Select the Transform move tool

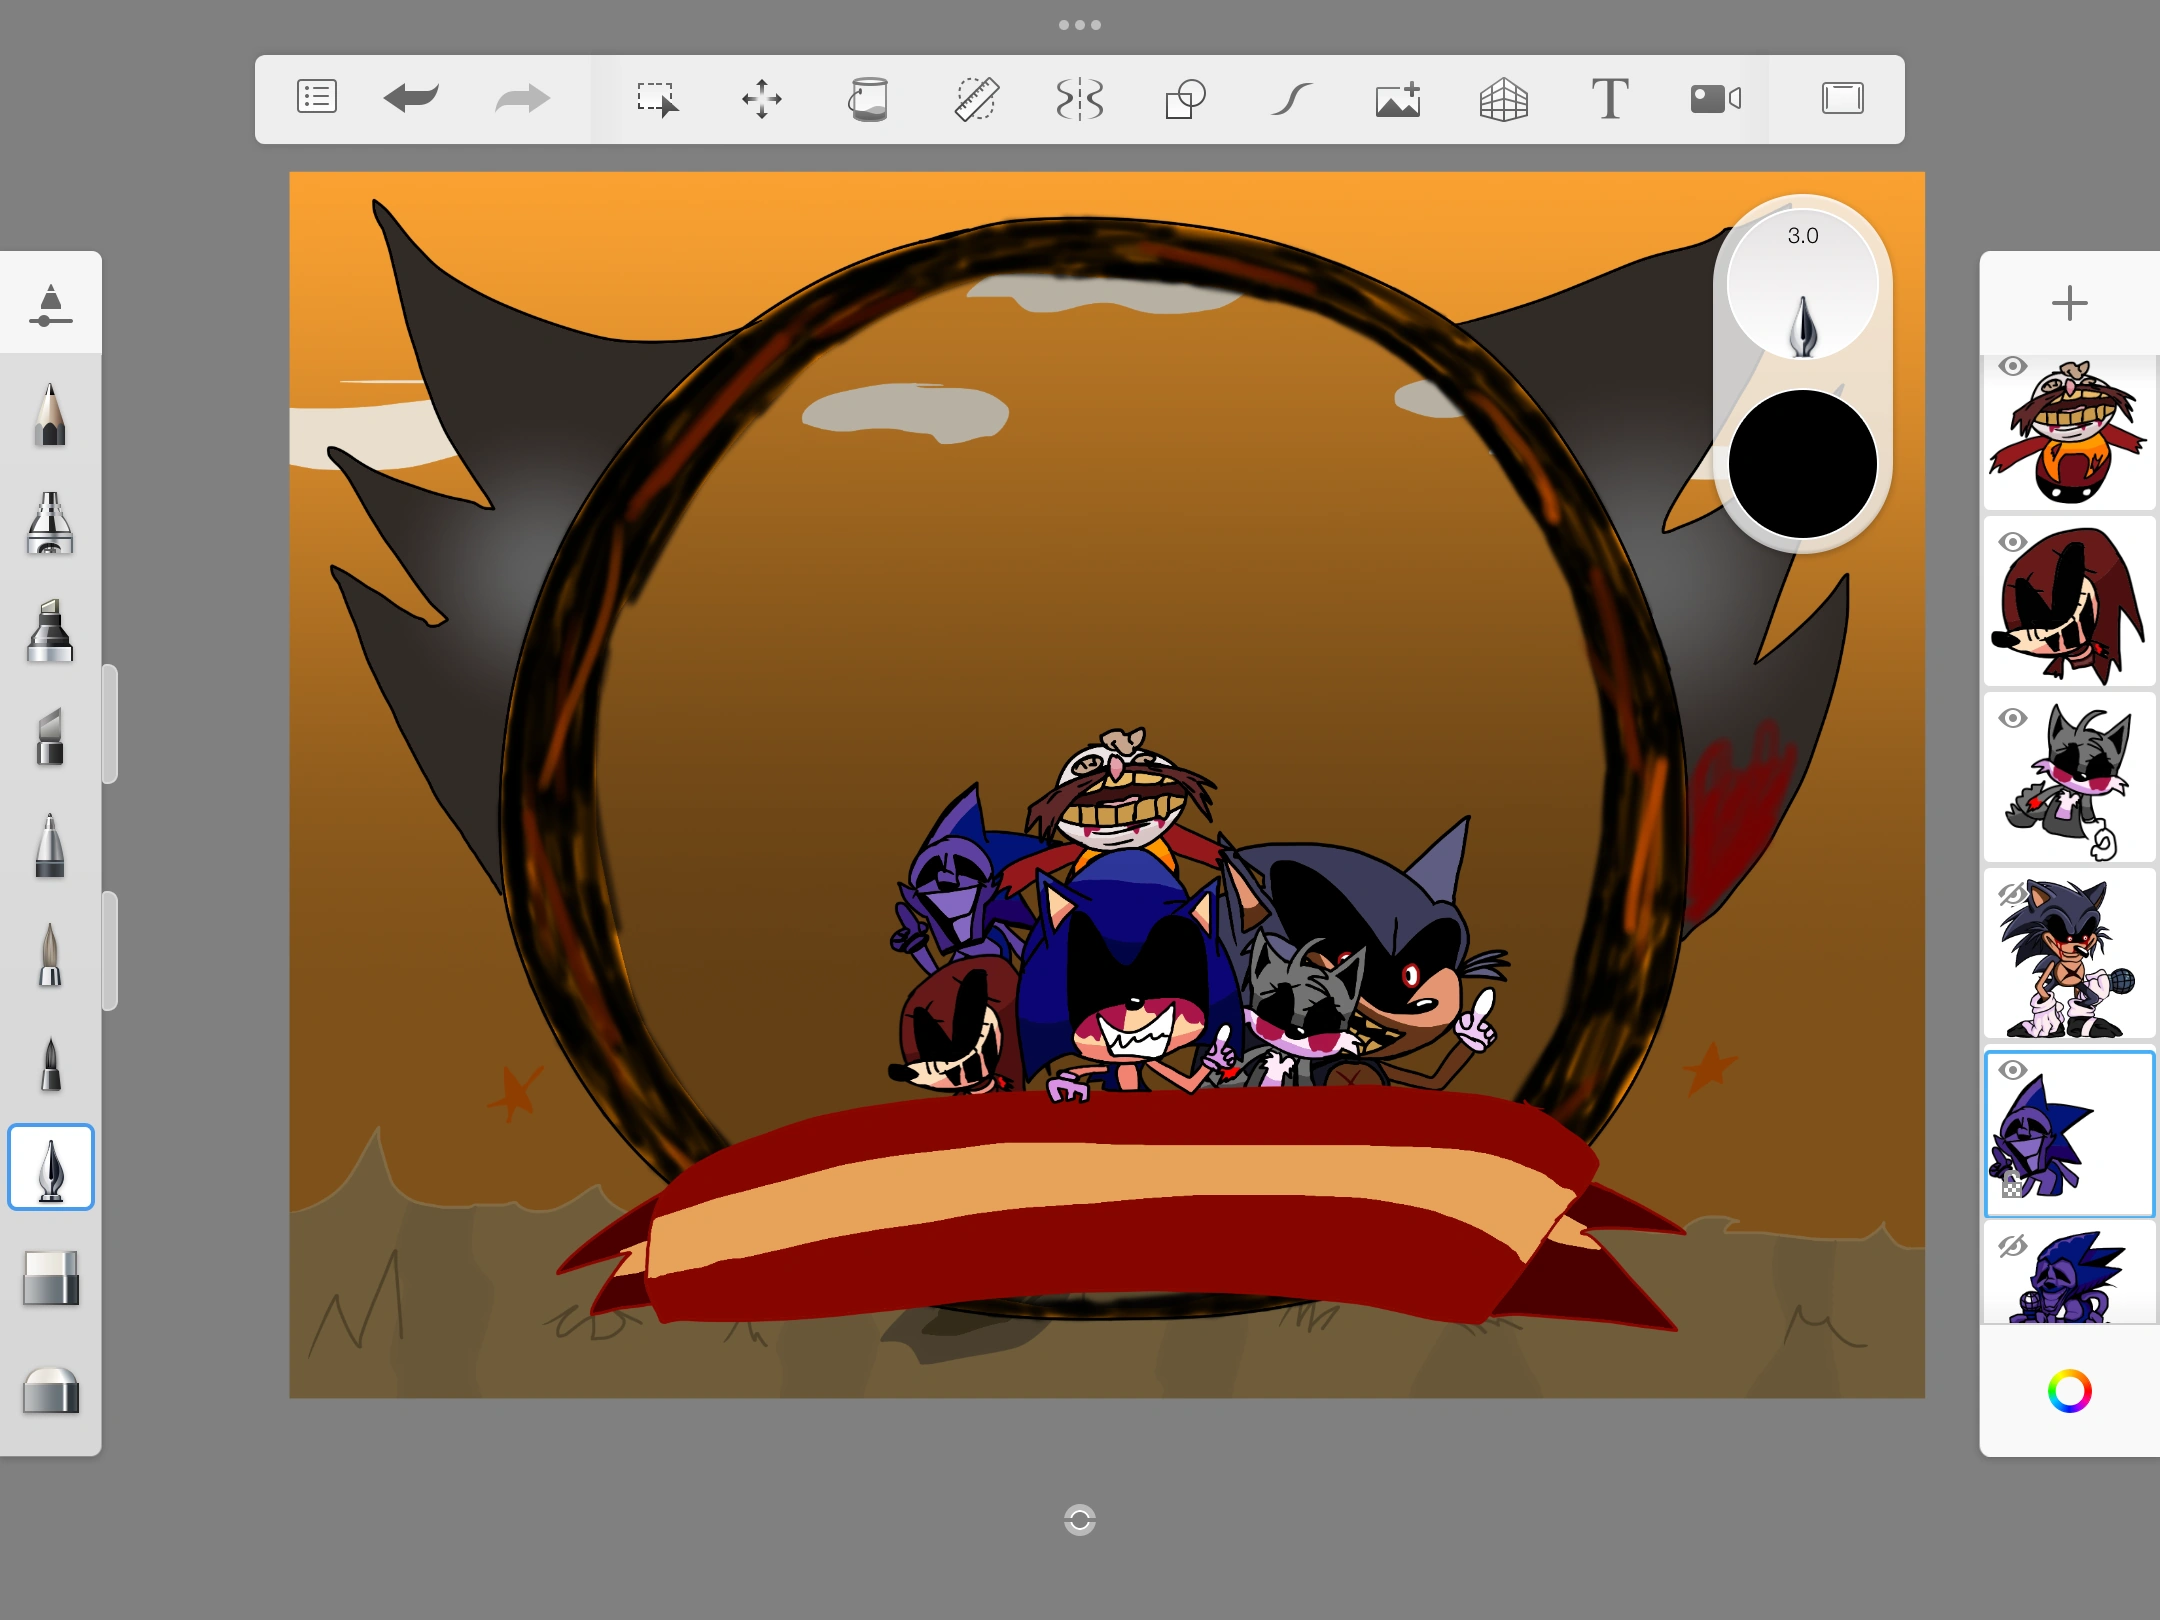[x=762, y=99]
